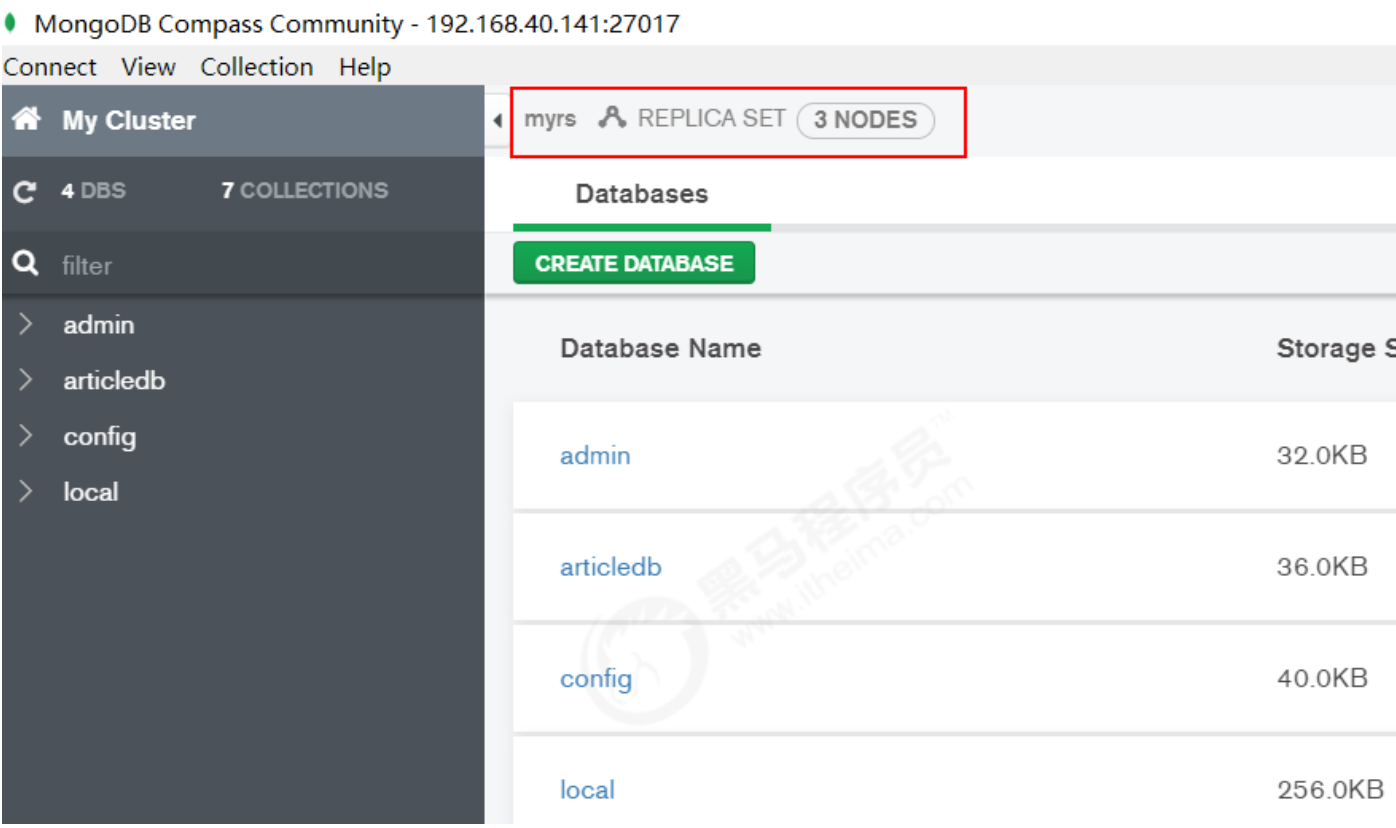1396x828 pixels.
Task: Click the 3 NODES badge
Action: (x=865, y=120)
